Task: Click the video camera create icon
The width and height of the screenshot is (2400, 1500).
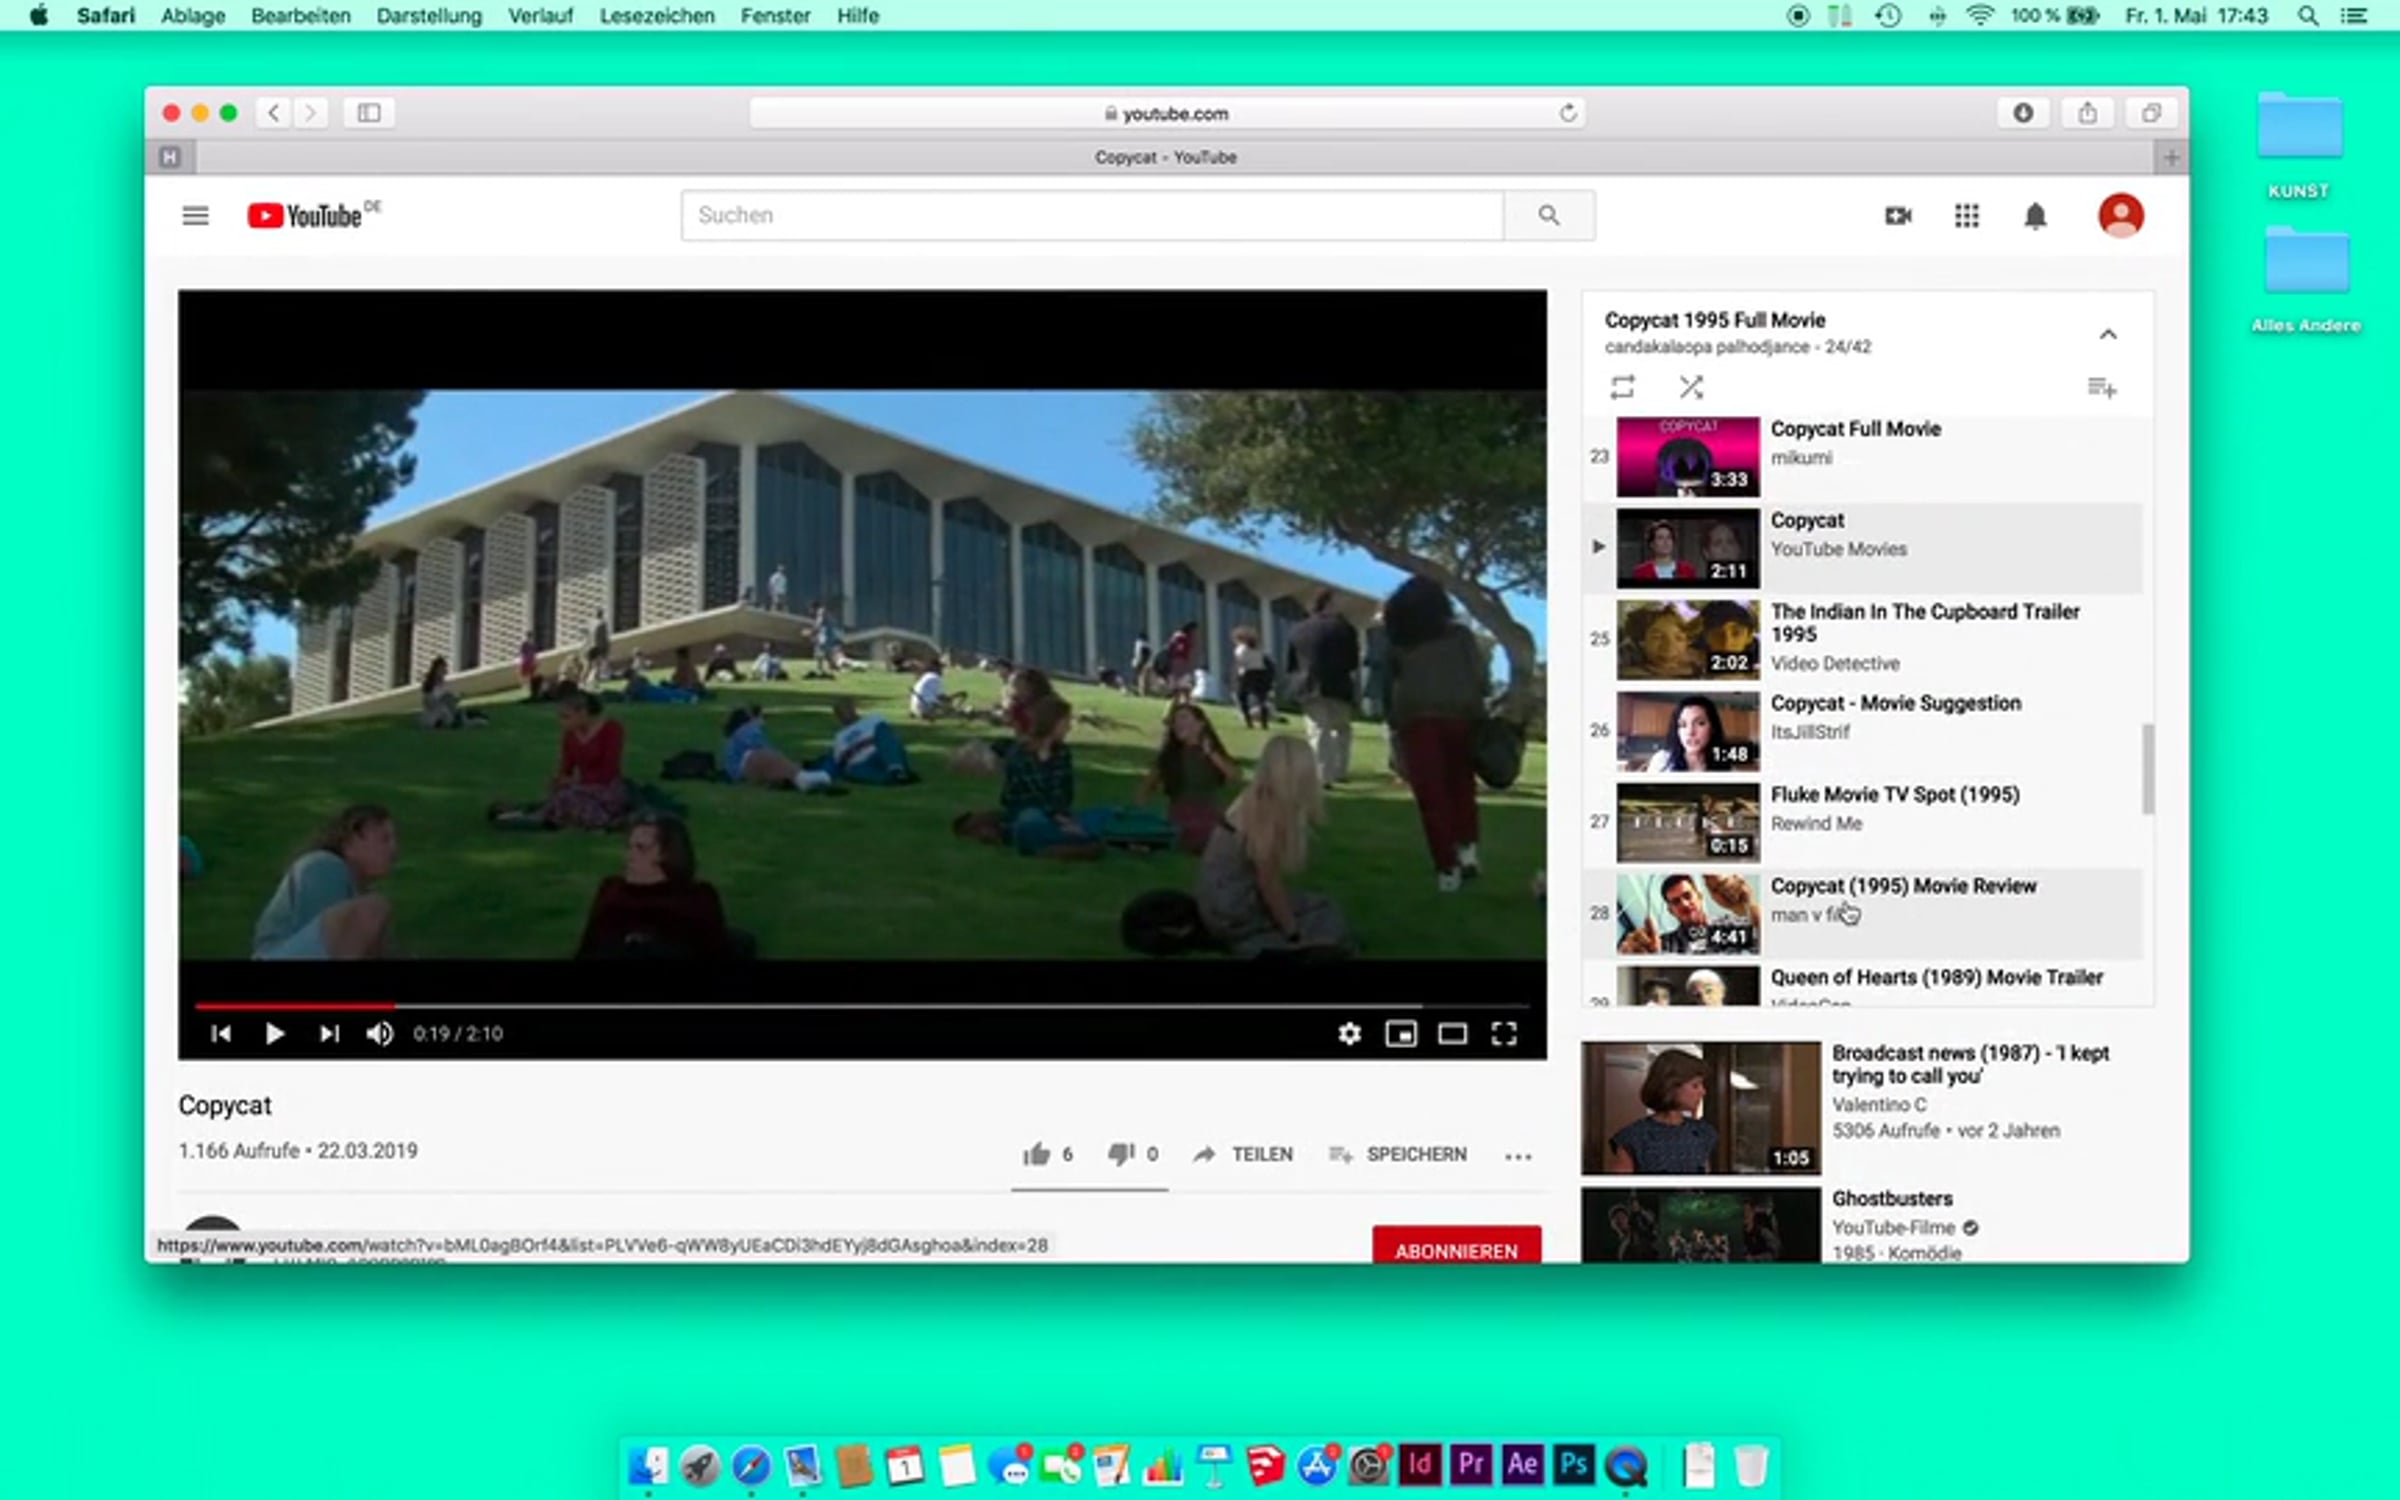Action: (1897, 215)
